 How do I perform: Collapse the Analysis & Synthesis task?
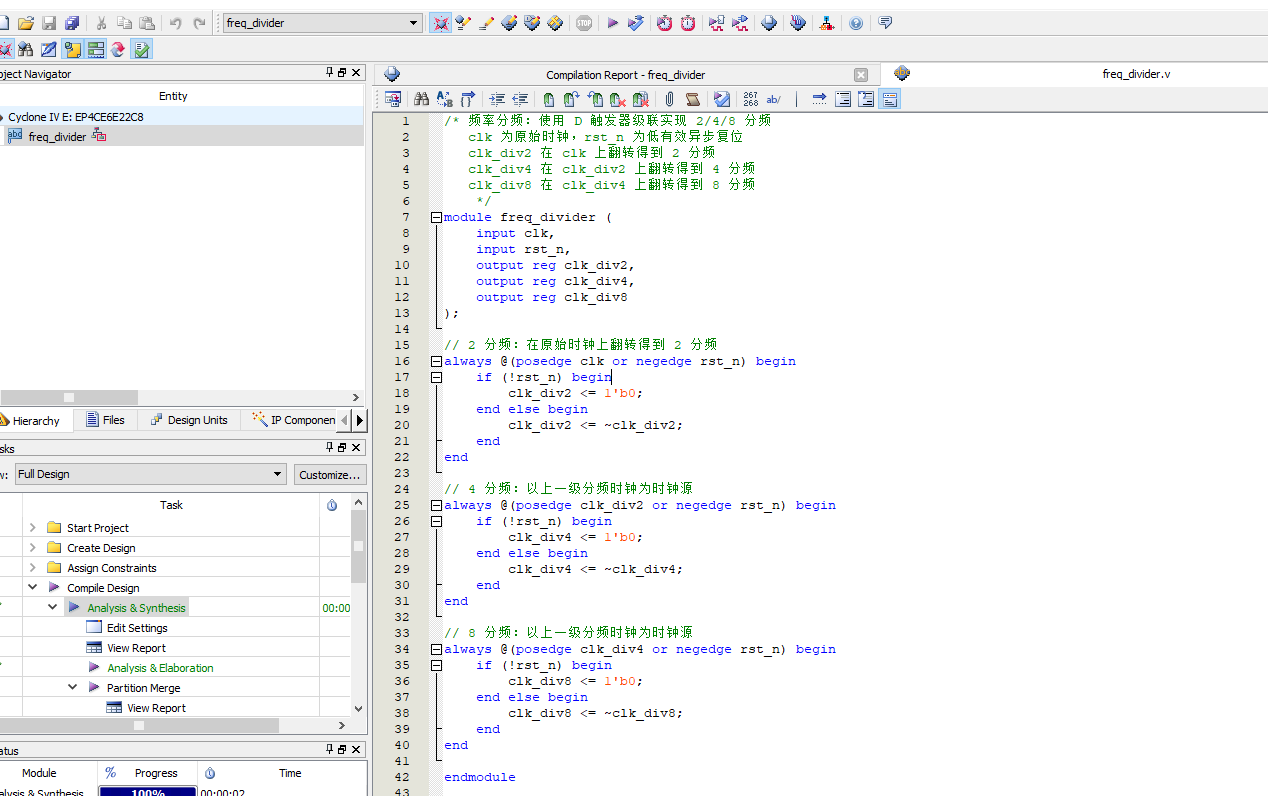[x=52, y=608]
